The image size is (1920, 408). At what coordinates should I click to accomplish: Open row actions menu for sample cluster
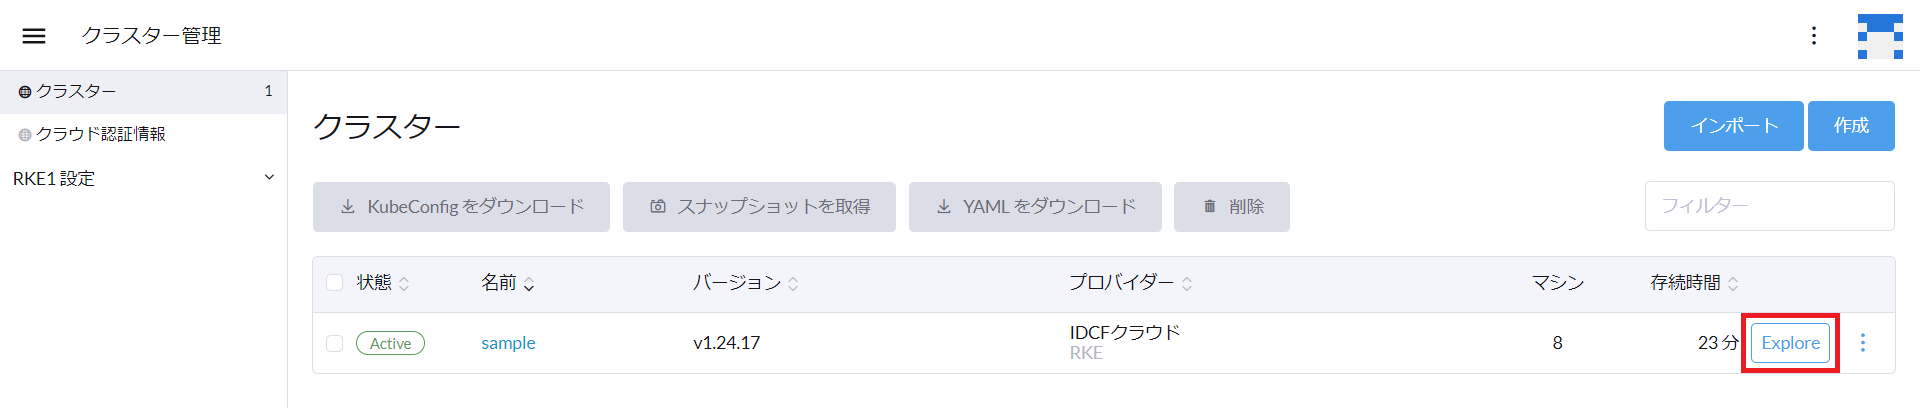click(x=1863, y=343)
